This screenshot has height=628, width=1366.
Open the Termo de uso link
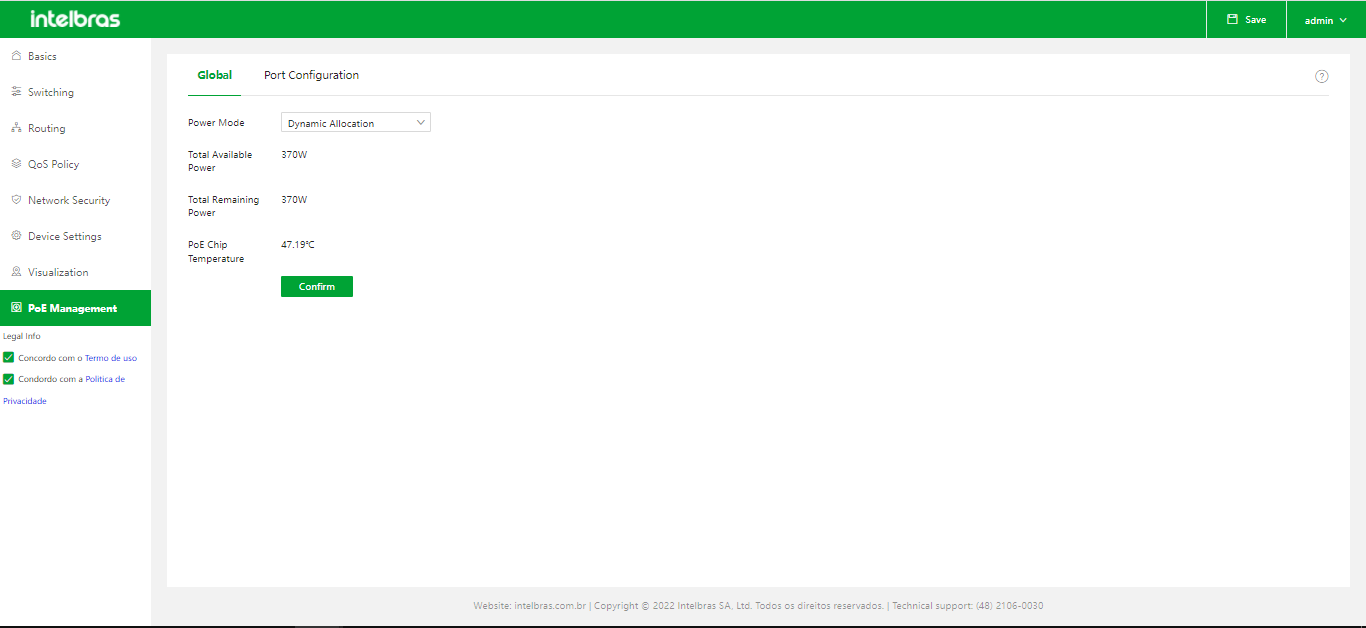[x=110, y=358]
